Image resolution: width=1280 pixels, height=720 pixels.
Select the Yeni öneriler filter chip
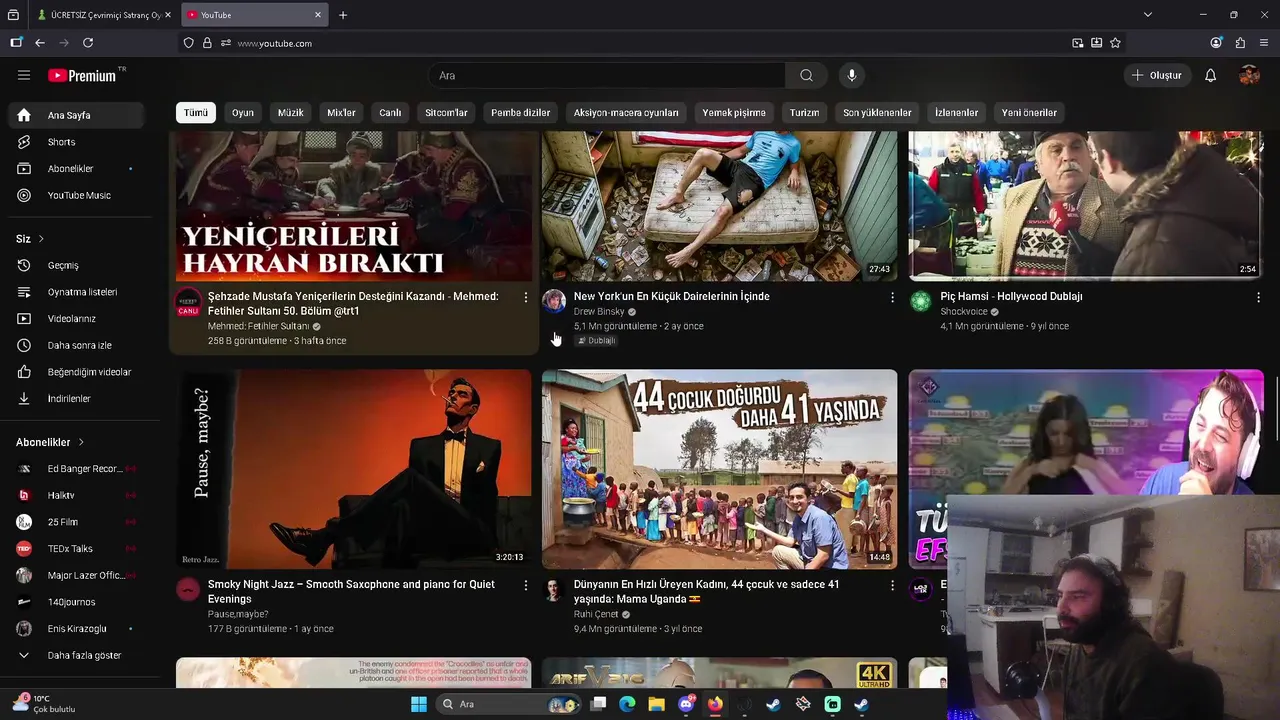[x=1029, y=113]
